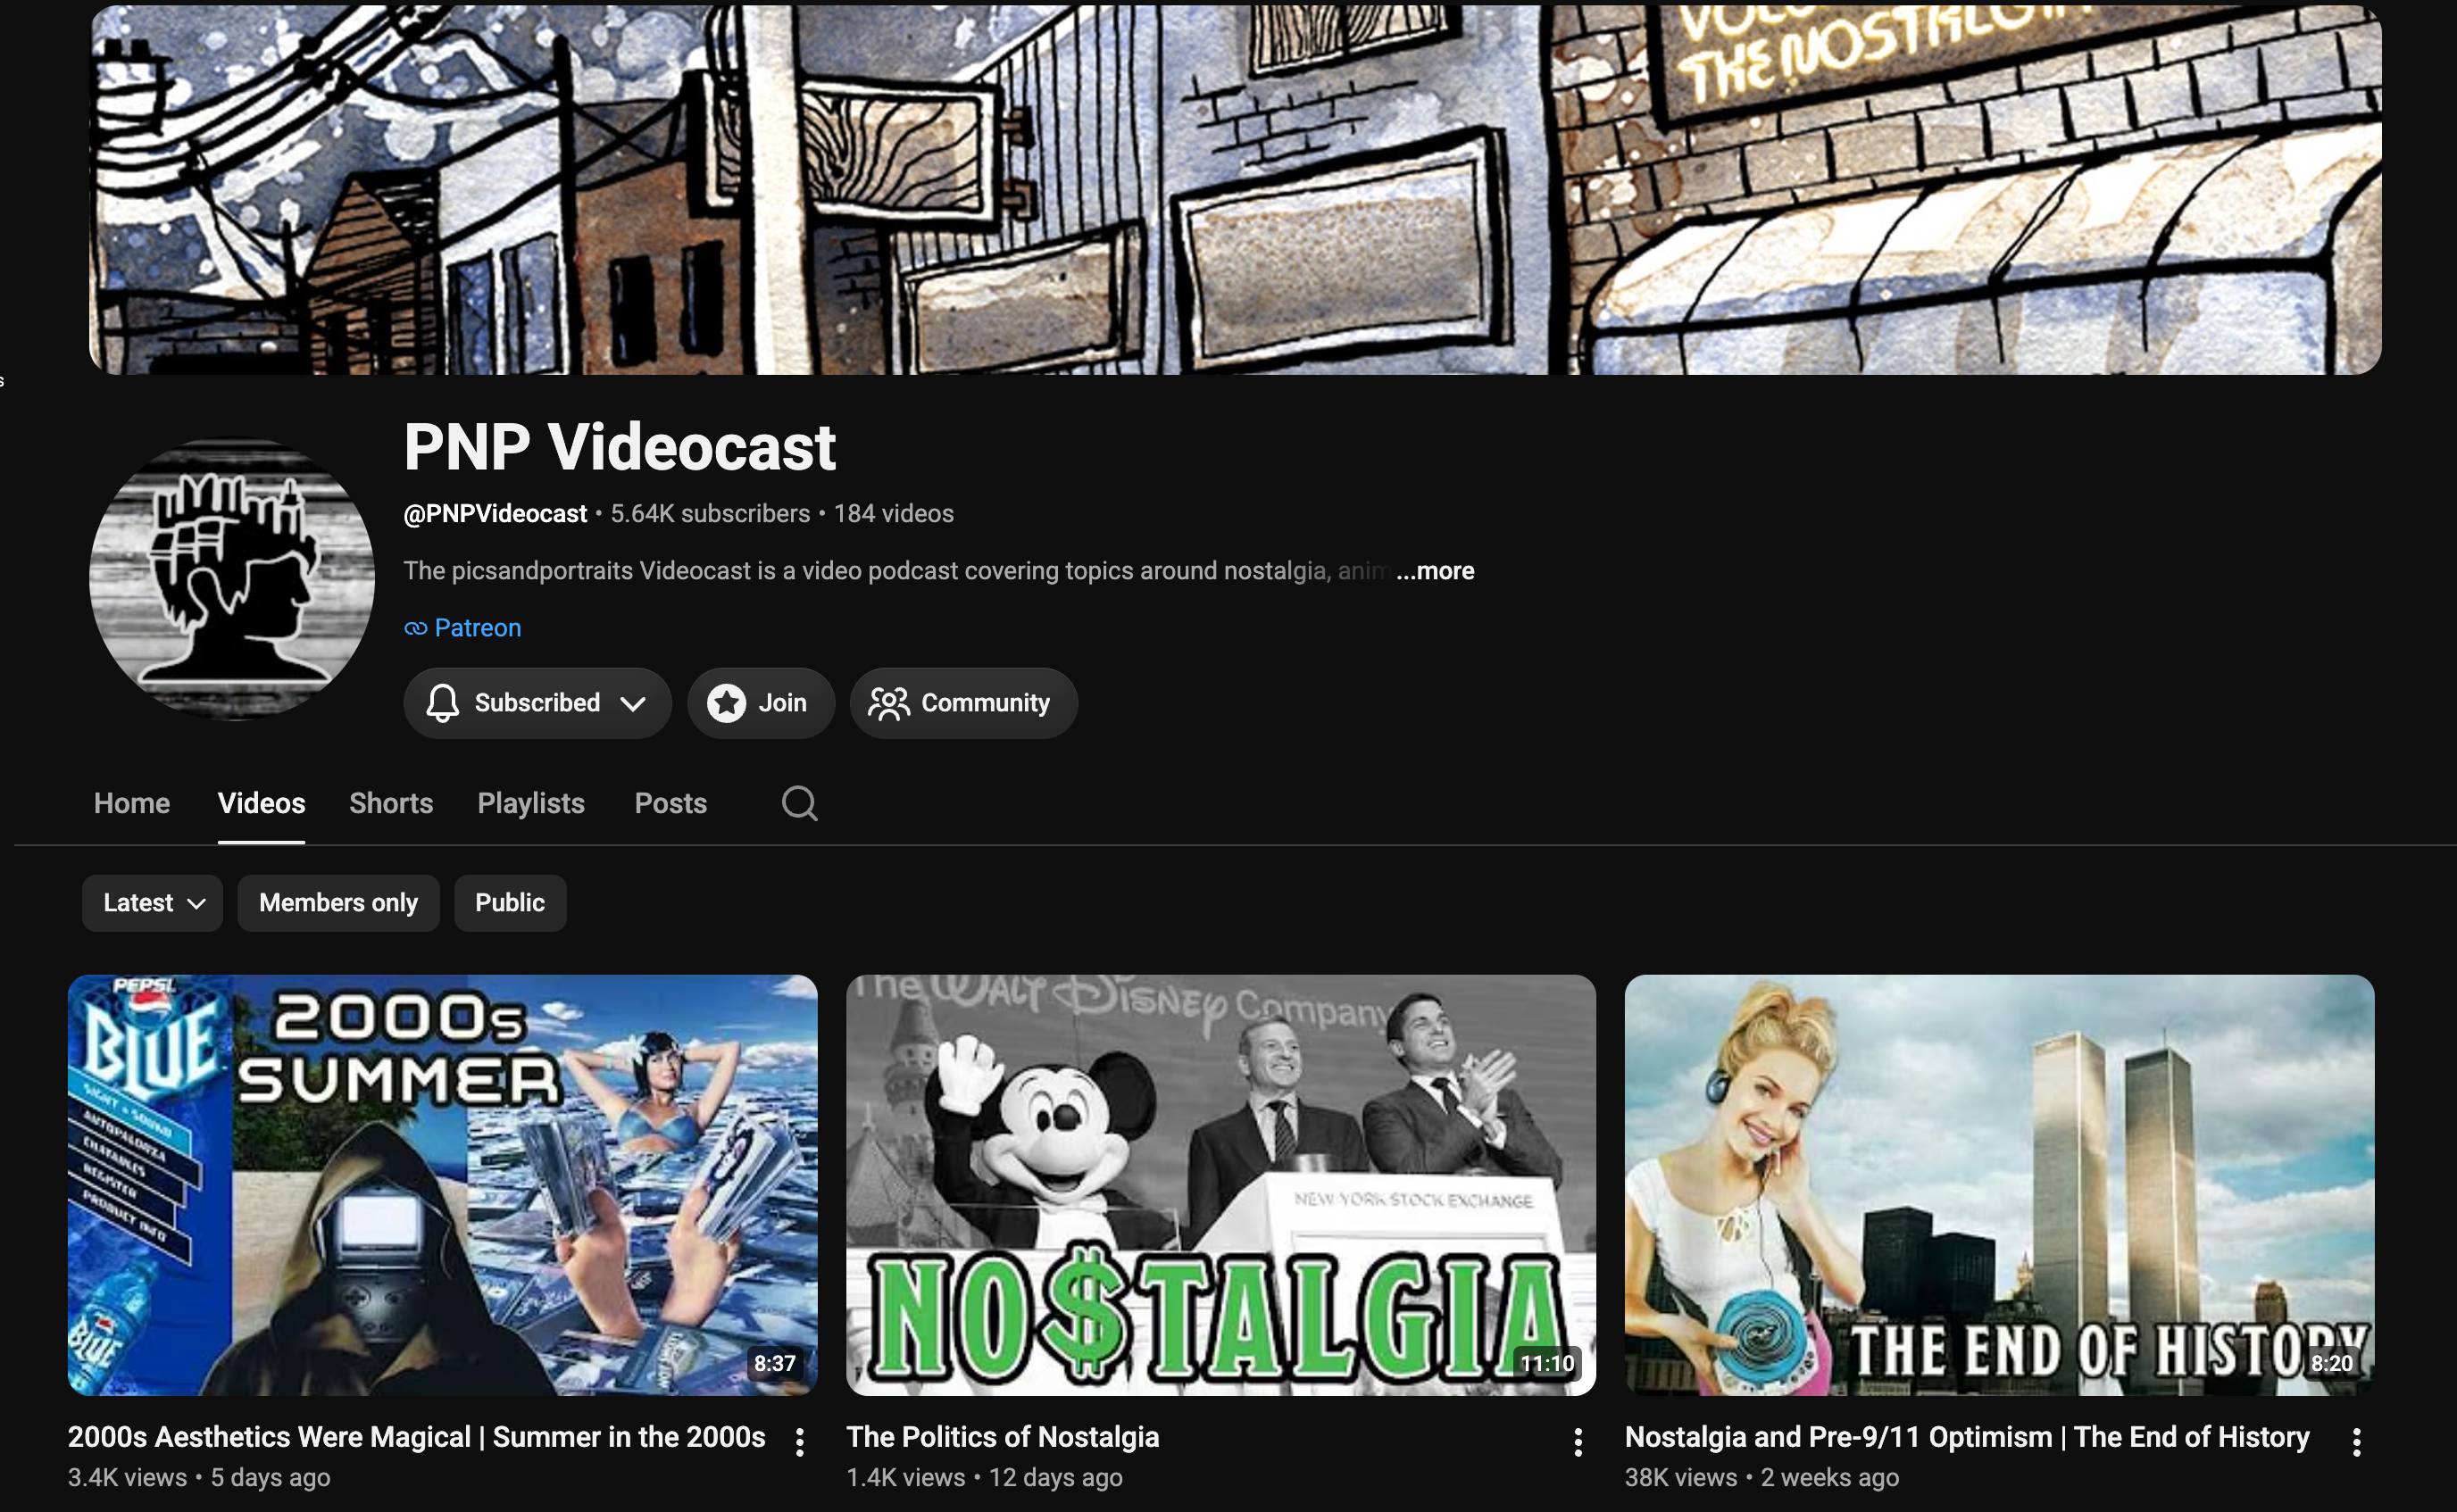Click the '184 videos' count text
The height and width of the screenshot is (1512, 2457).
coord(894,514)
